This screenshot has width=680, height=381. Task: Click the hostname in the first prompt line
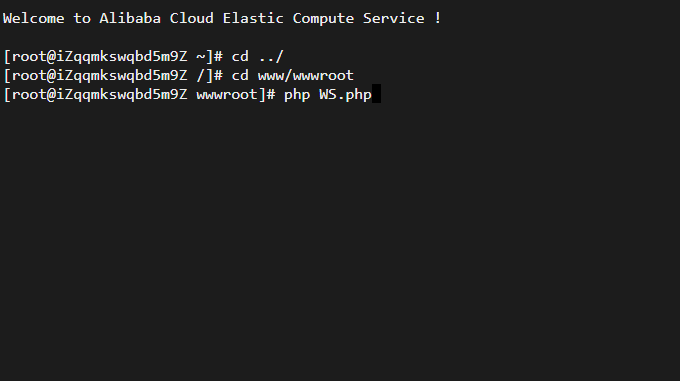tap(122, 57)
